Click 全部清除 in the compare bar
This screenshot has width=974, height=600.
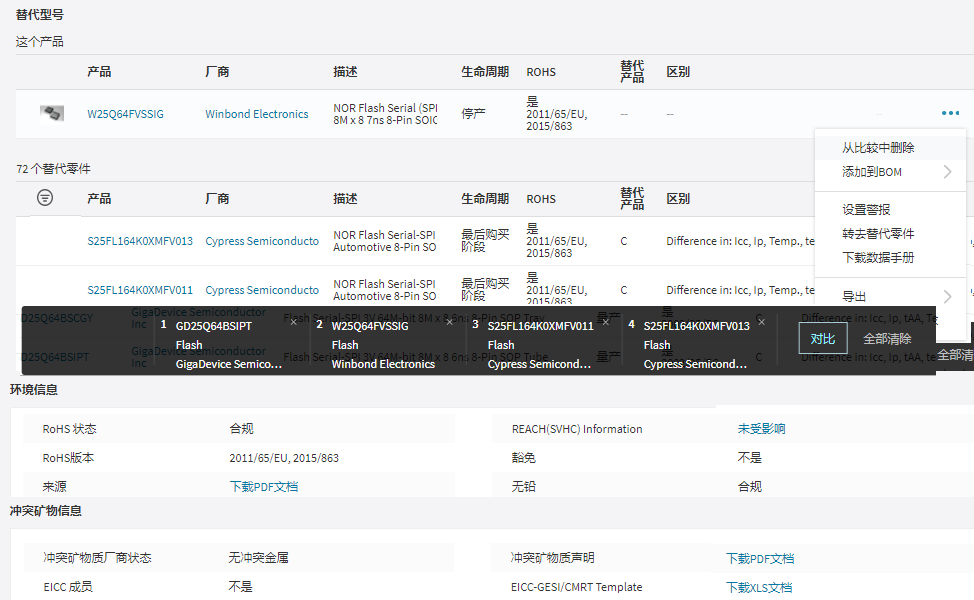coord(887,339)
